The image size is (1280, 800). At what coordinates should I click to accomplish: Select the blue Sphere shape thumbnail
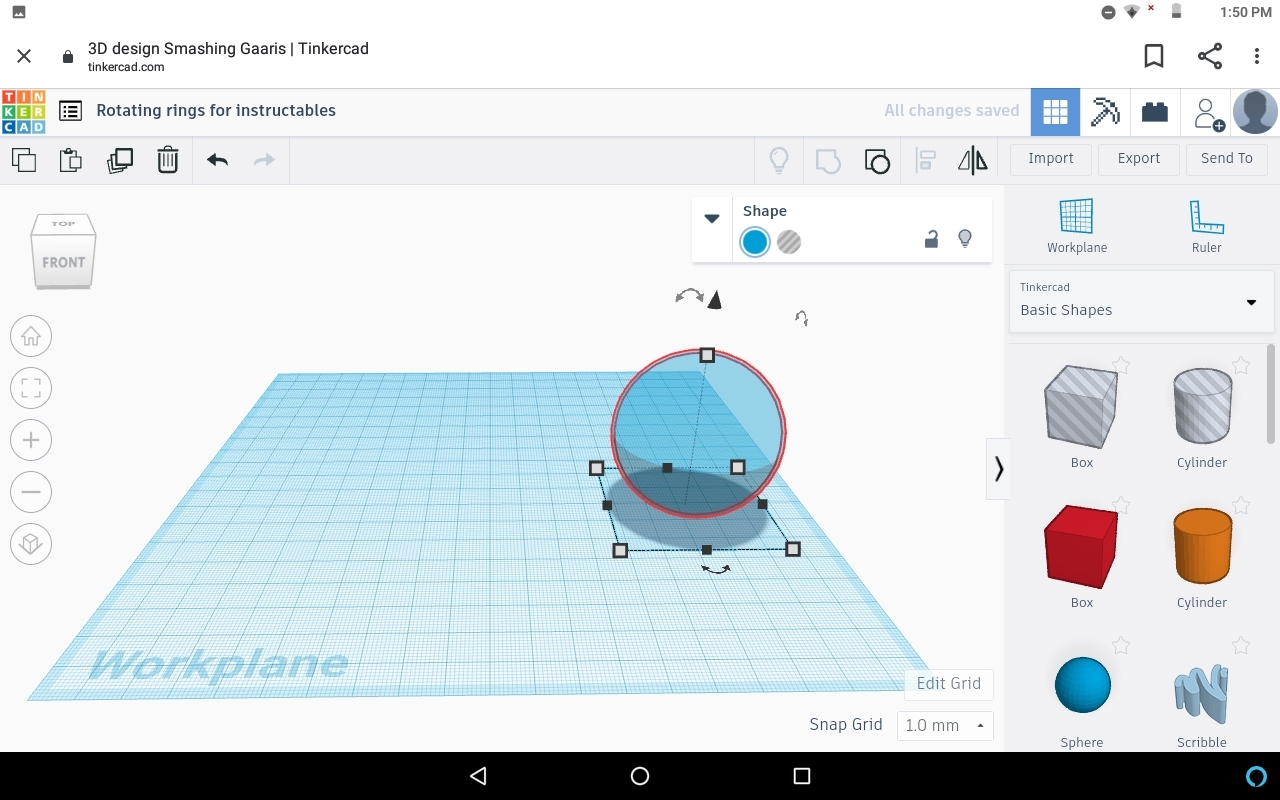(1083, 685)
